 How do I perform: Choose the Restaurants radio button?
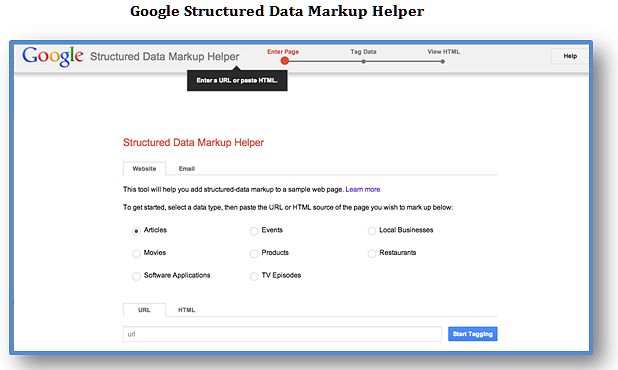pyautogui.click(x=372, y=253)
